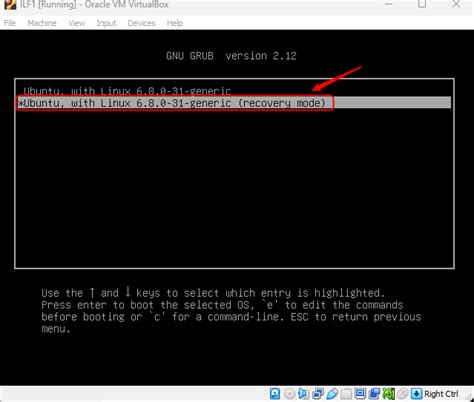Click the network adapters status icon
The image size is (474, 402).
[318, 394]
